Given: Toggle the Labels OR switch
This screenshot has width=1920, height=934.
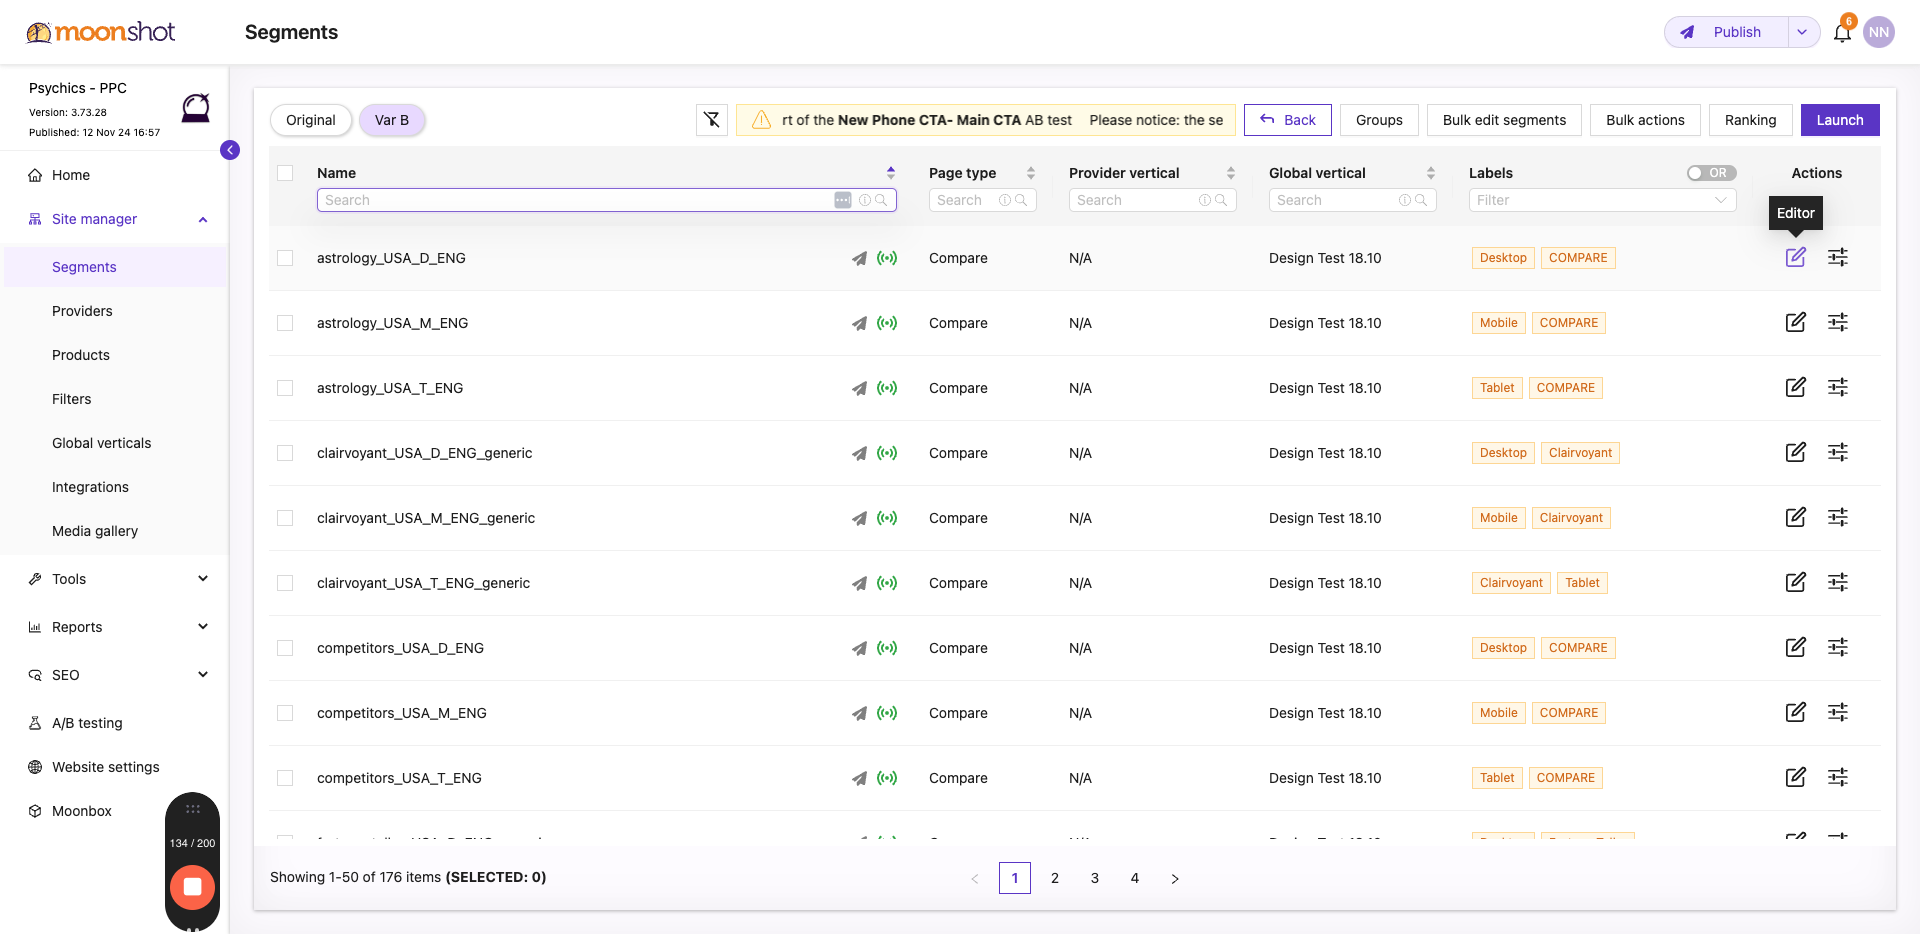Looking at the screenshot, I should [1711, 173].
